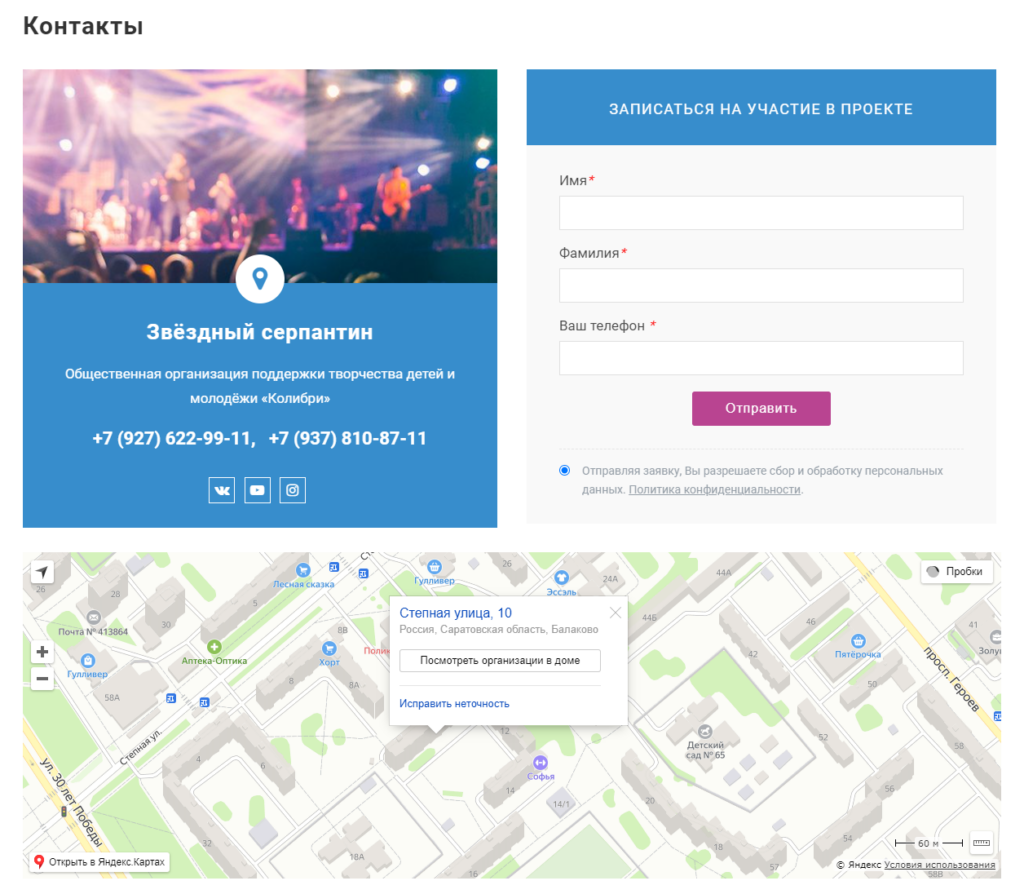Click Посмотреть организации в доме button
The width and height of the screenshot is (1024, 894).
pyautogui.click(x=499, y=661)
